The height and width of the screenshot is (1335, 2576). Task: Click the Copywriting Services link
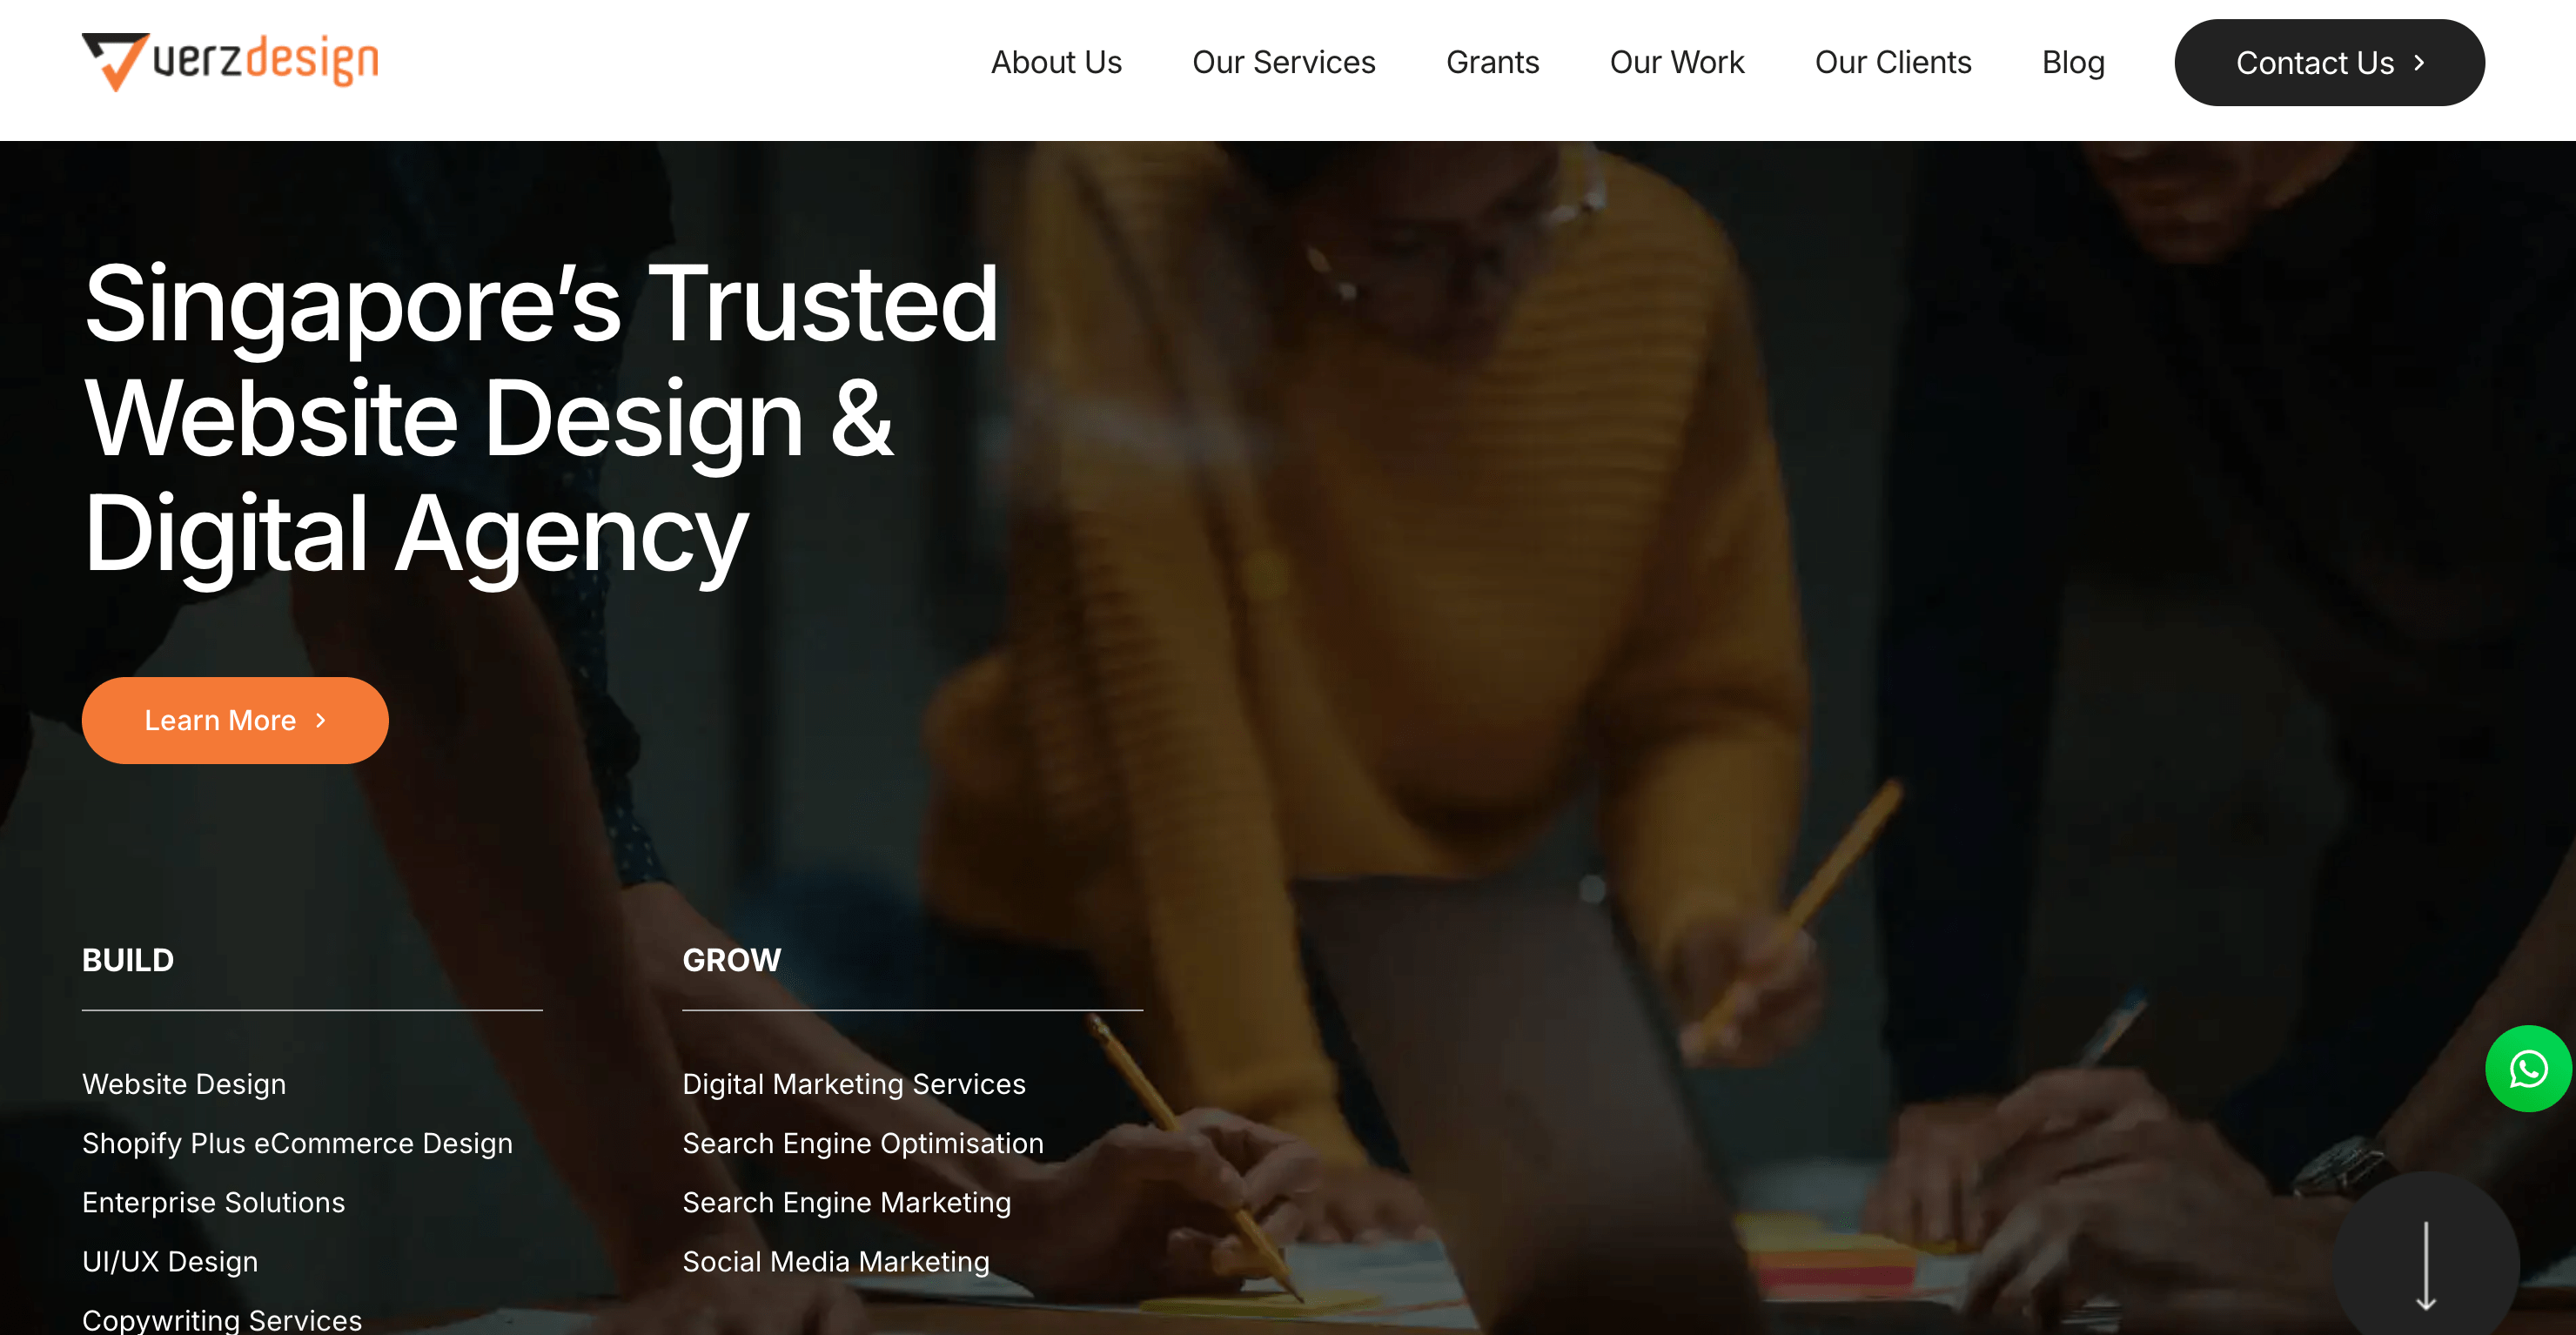pos(222,1319)
